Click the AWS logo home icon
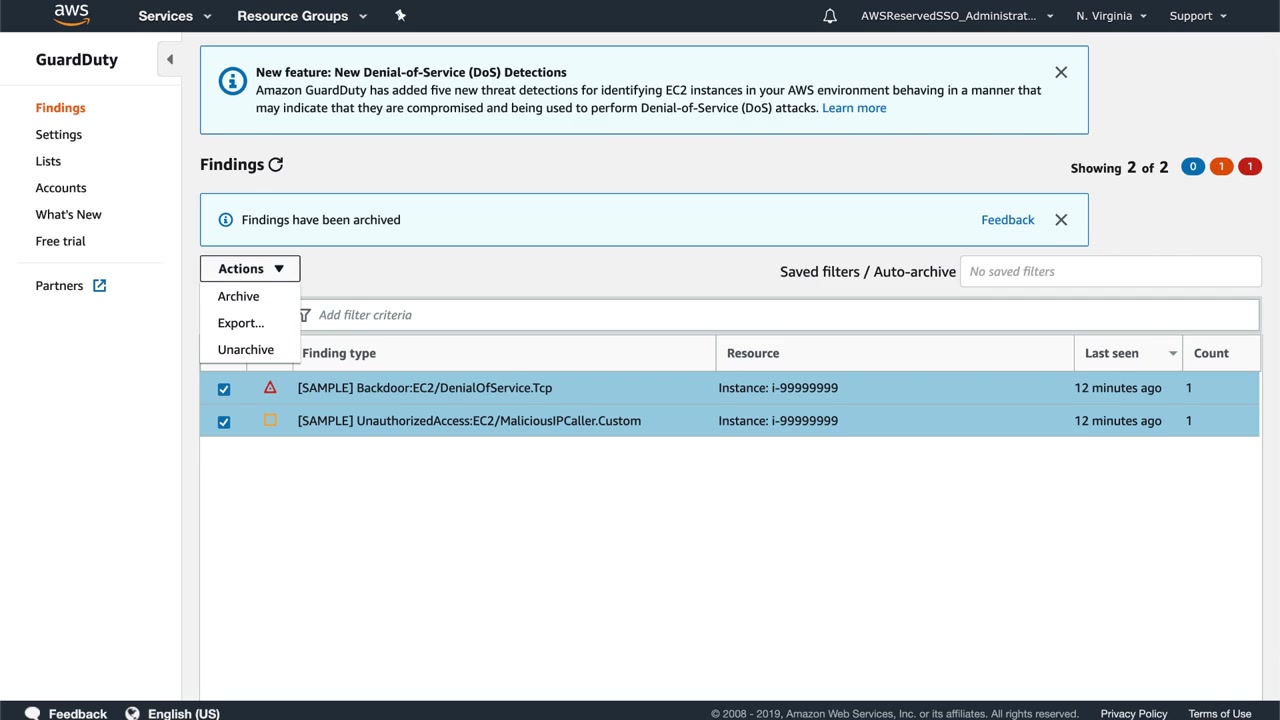Screen dimensions: 1280x720 [x=71, y=15]
